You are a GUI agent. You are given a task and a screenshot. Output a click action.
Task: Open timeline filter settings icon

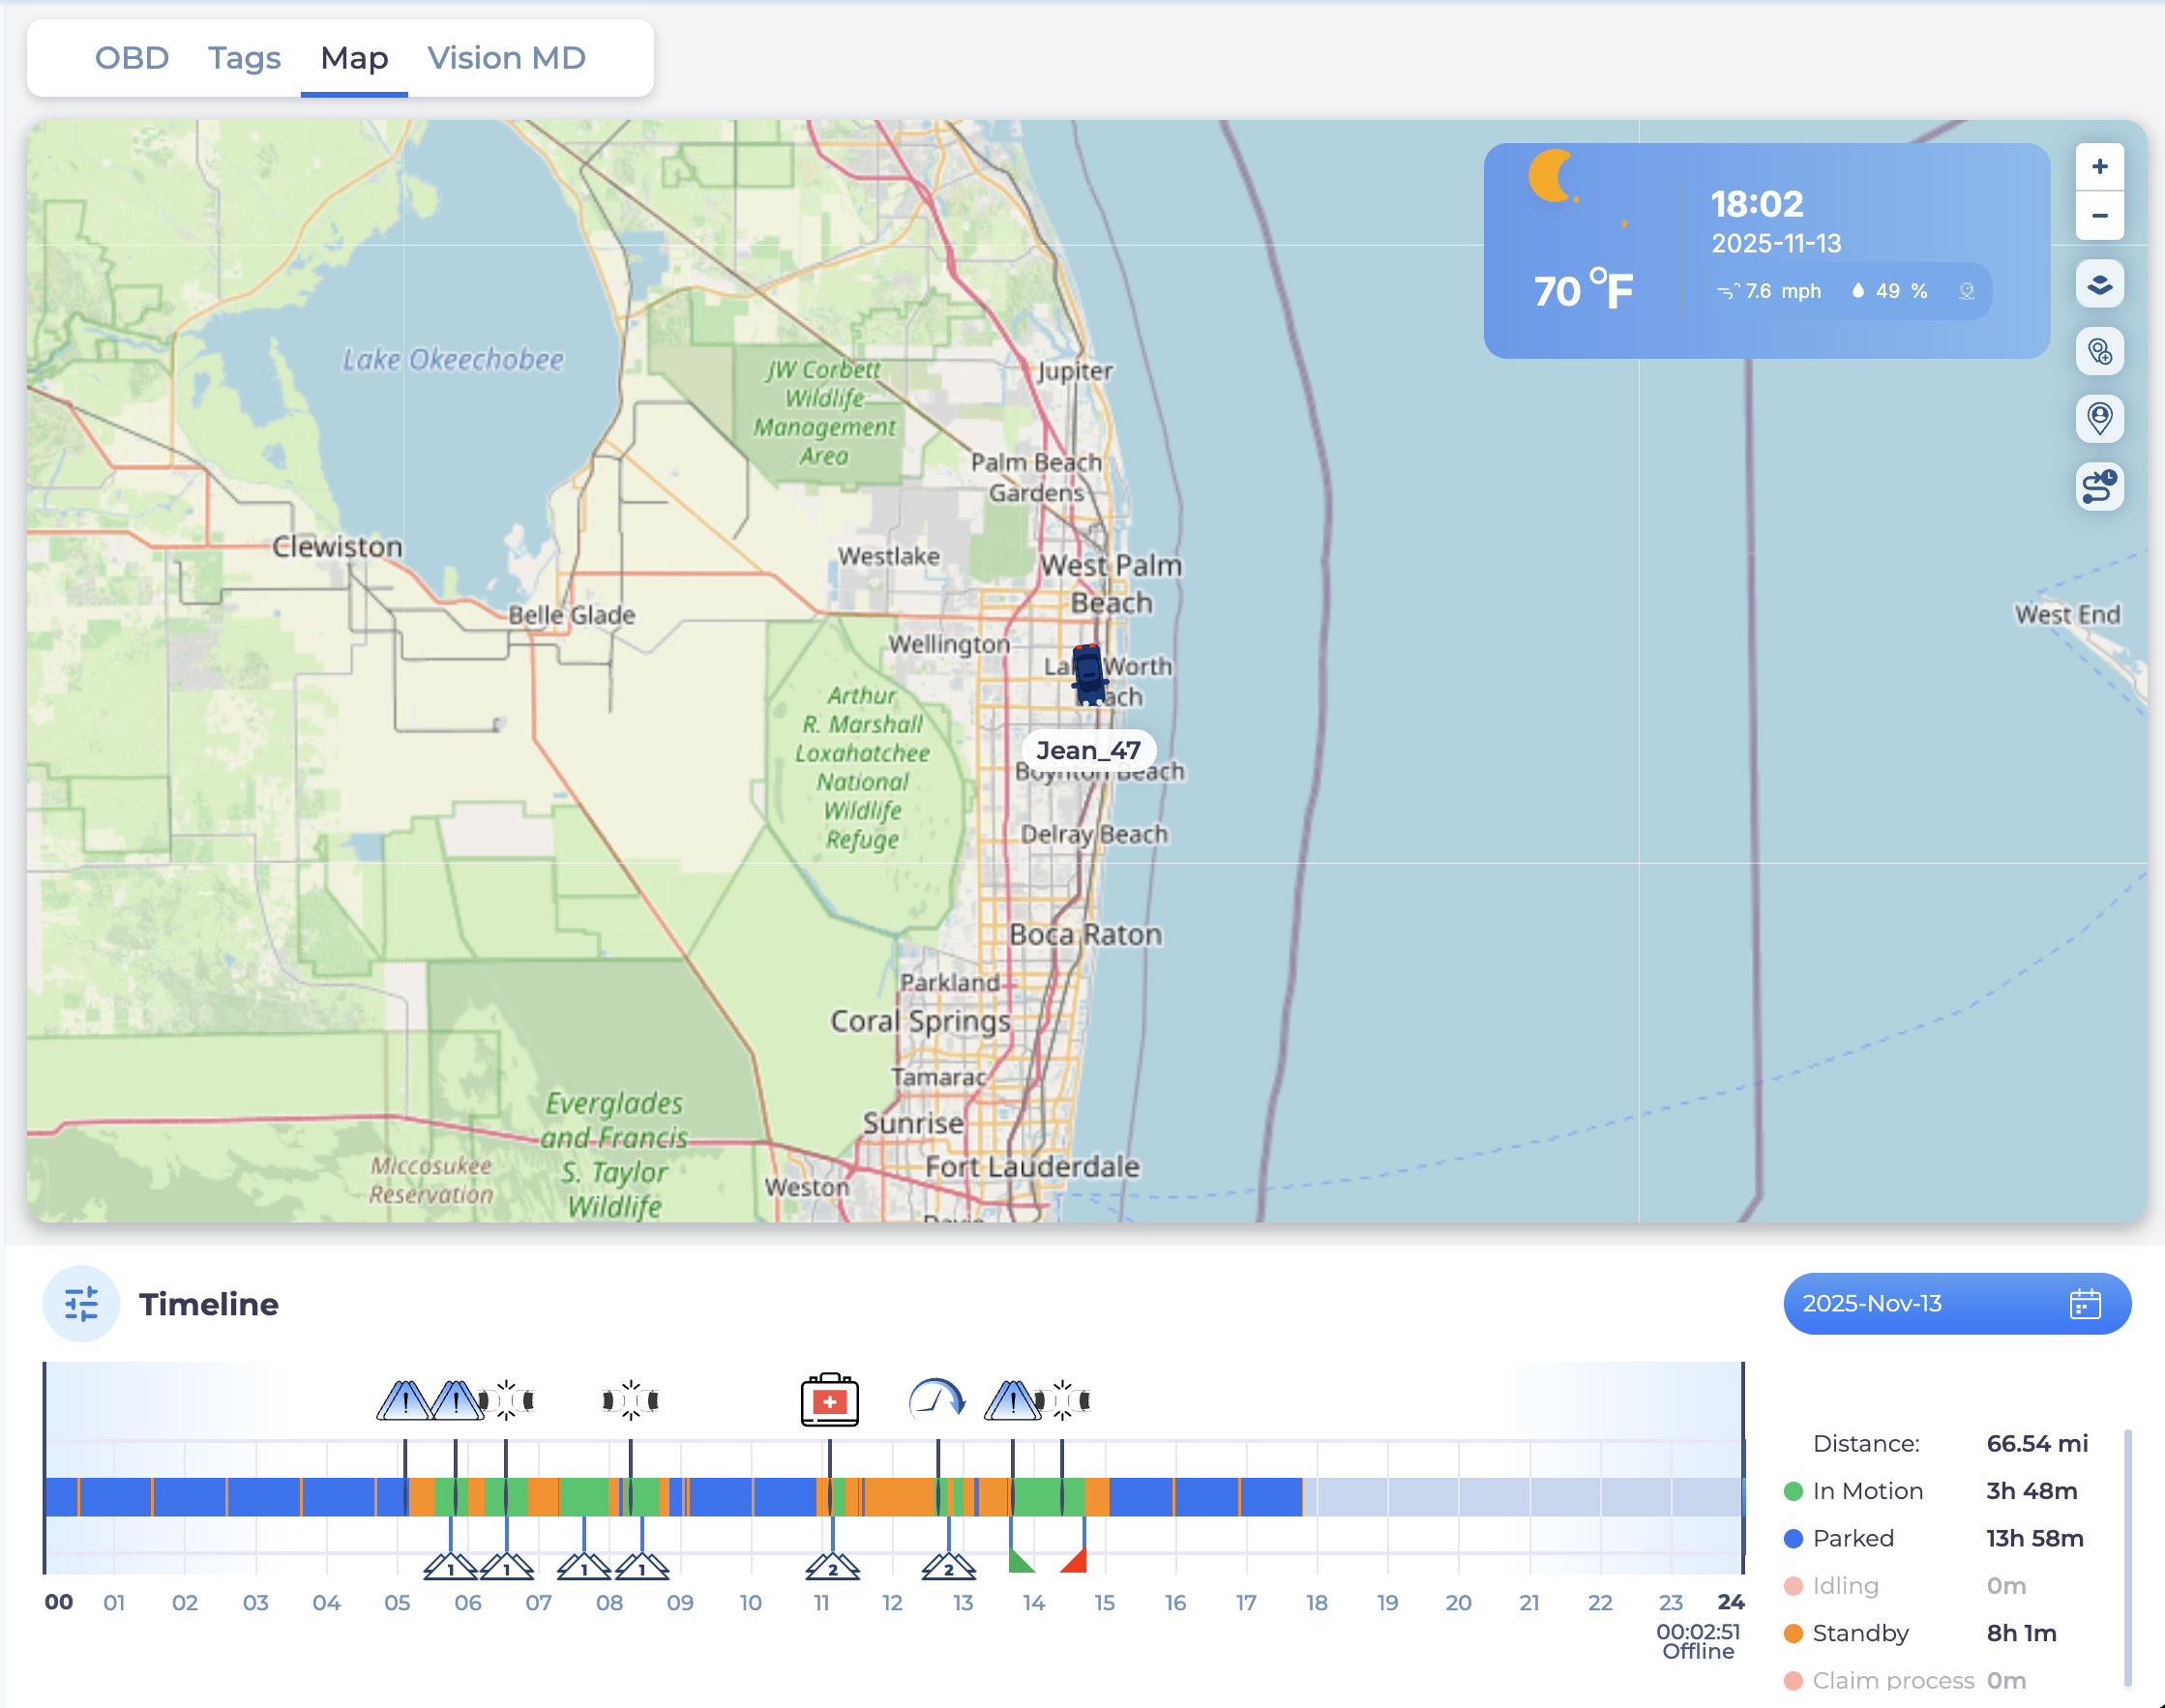tap(81, 1304)
